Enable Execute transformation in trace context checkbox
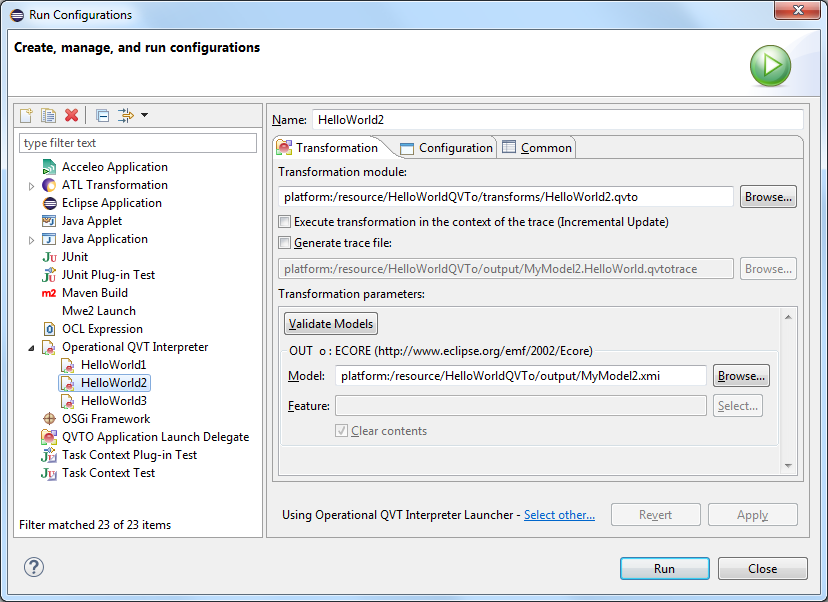Image resolution: width=828 pixels, height=602 pixels. click(x=285, y=222)
